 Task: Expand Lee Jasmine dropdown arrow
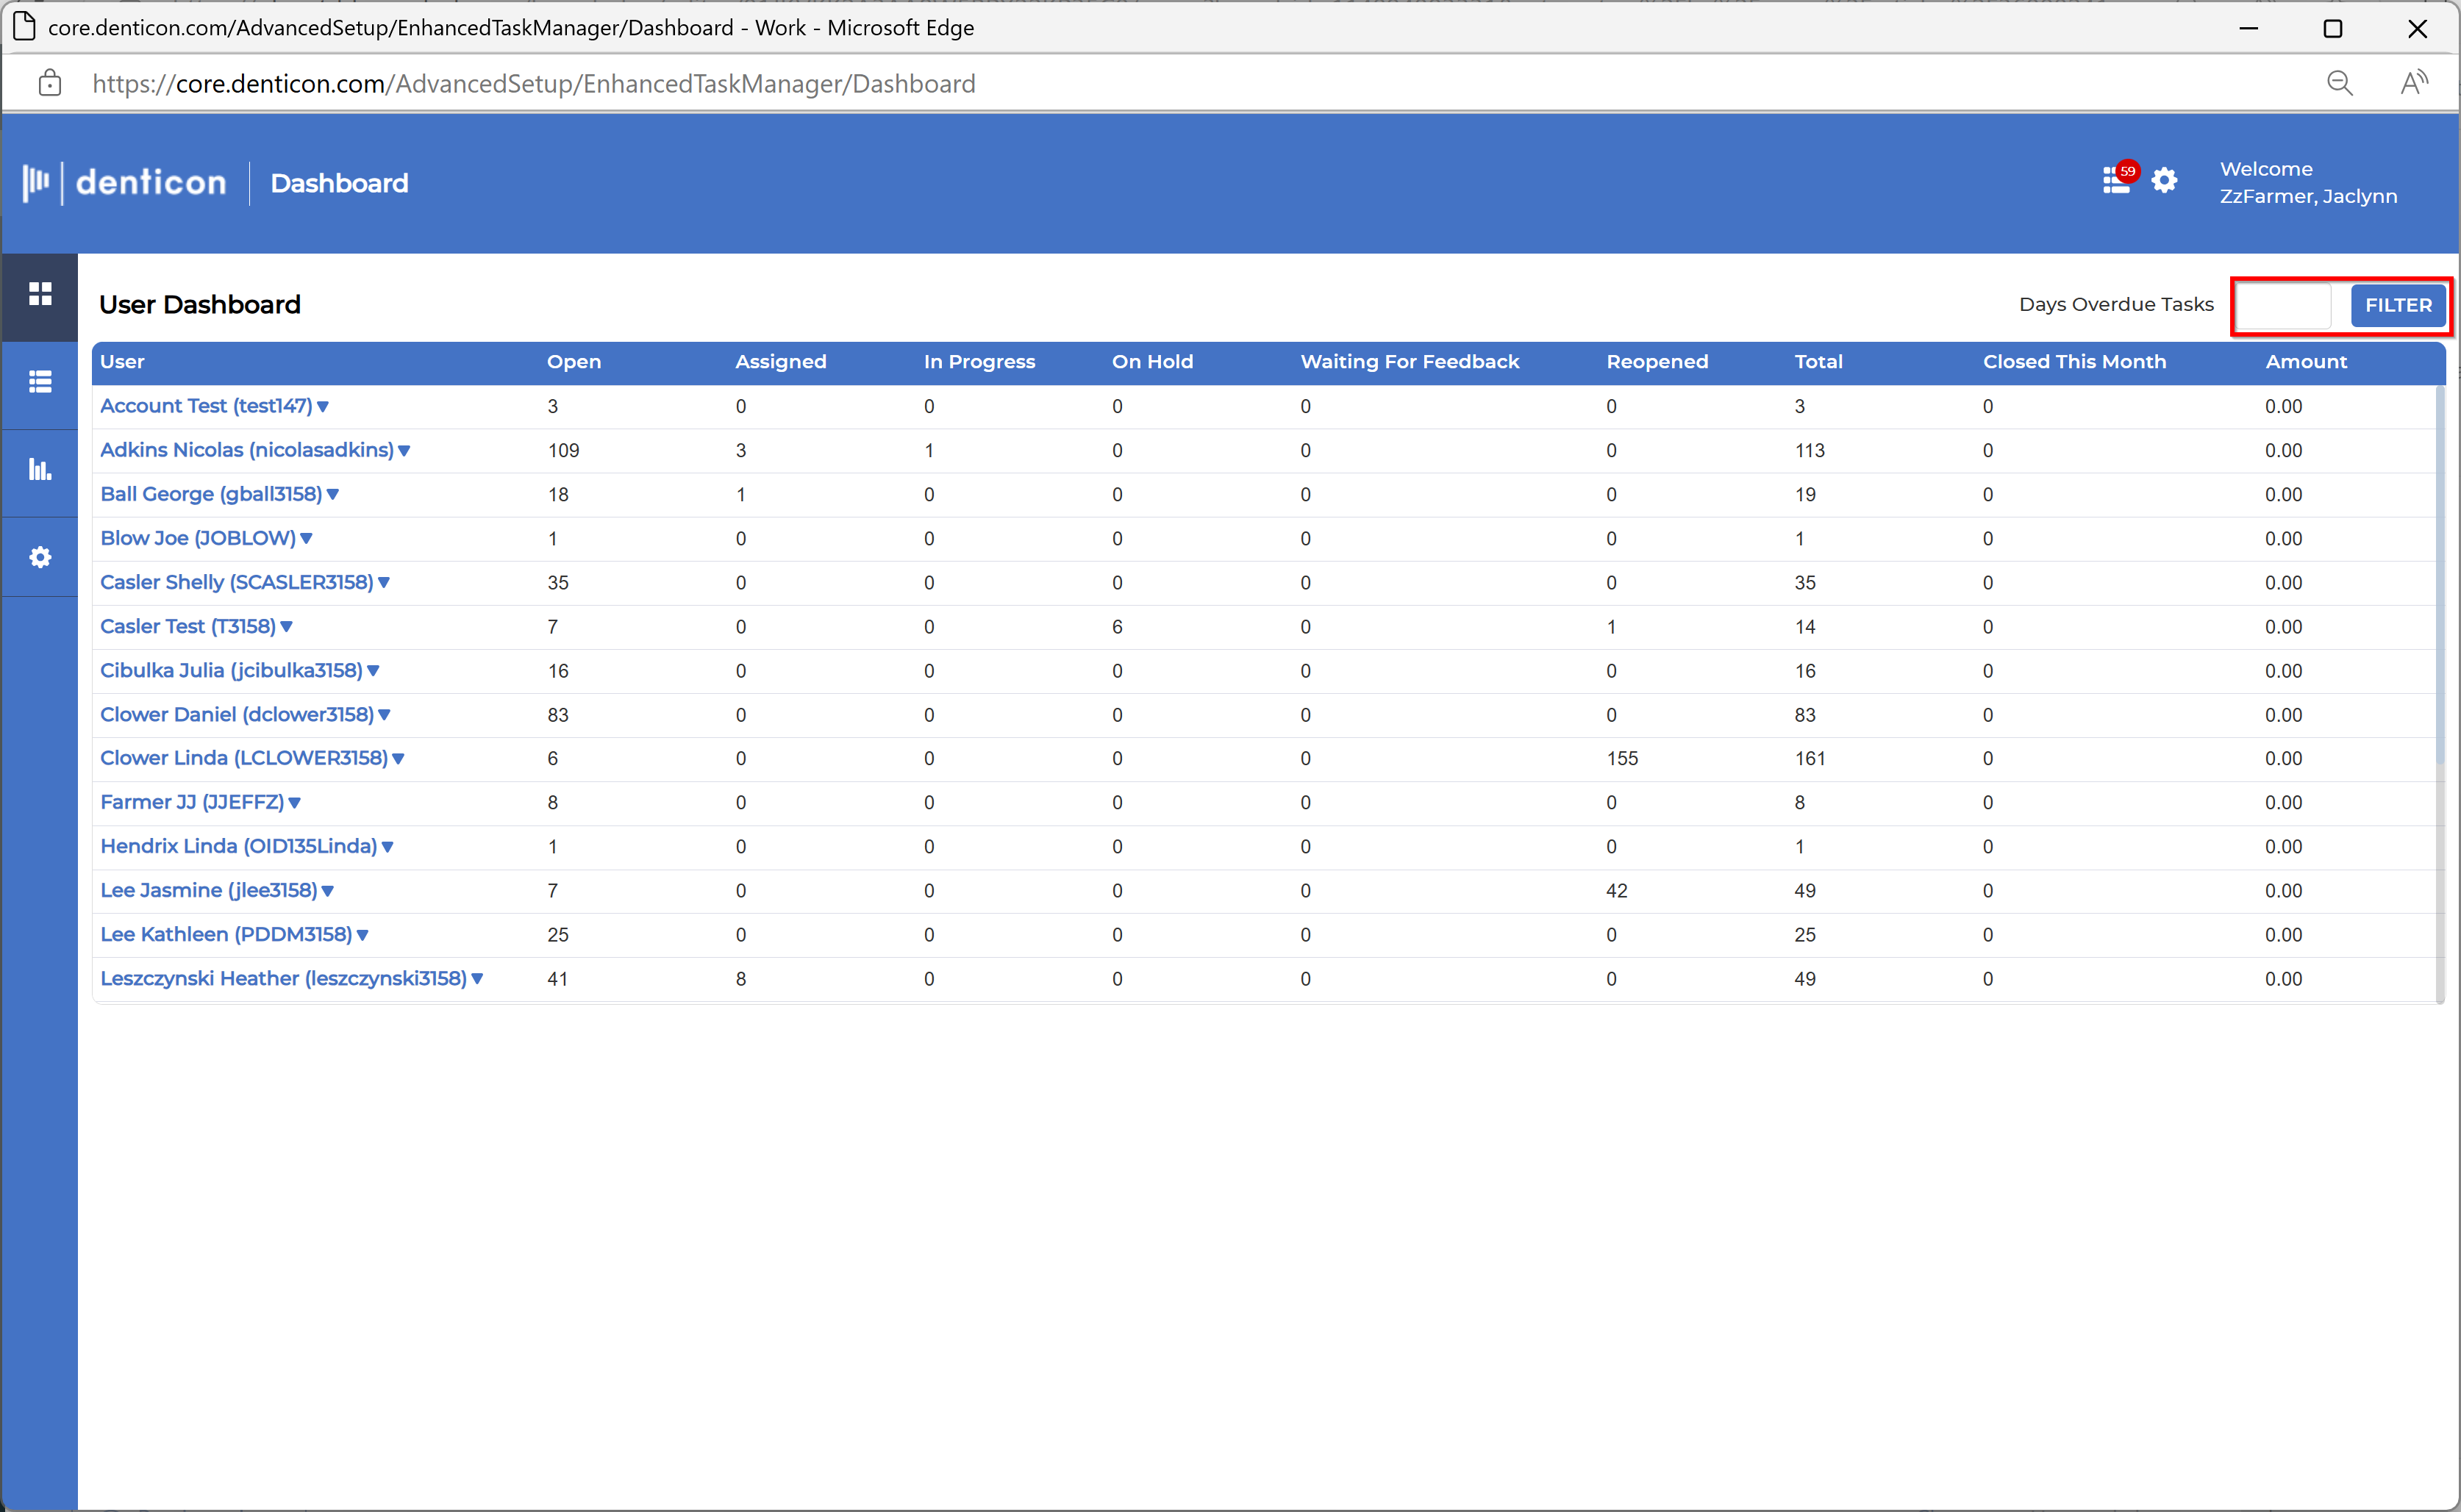coord(328,891)
